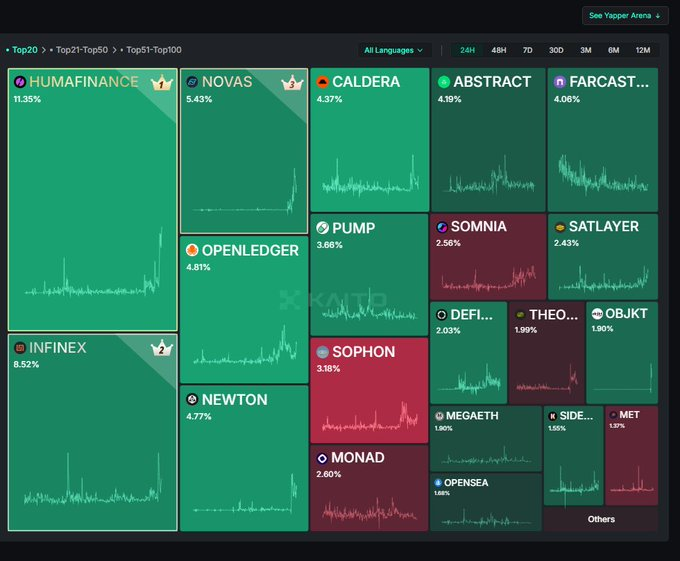Click the PUMP pill logo icon

[323, 228]
